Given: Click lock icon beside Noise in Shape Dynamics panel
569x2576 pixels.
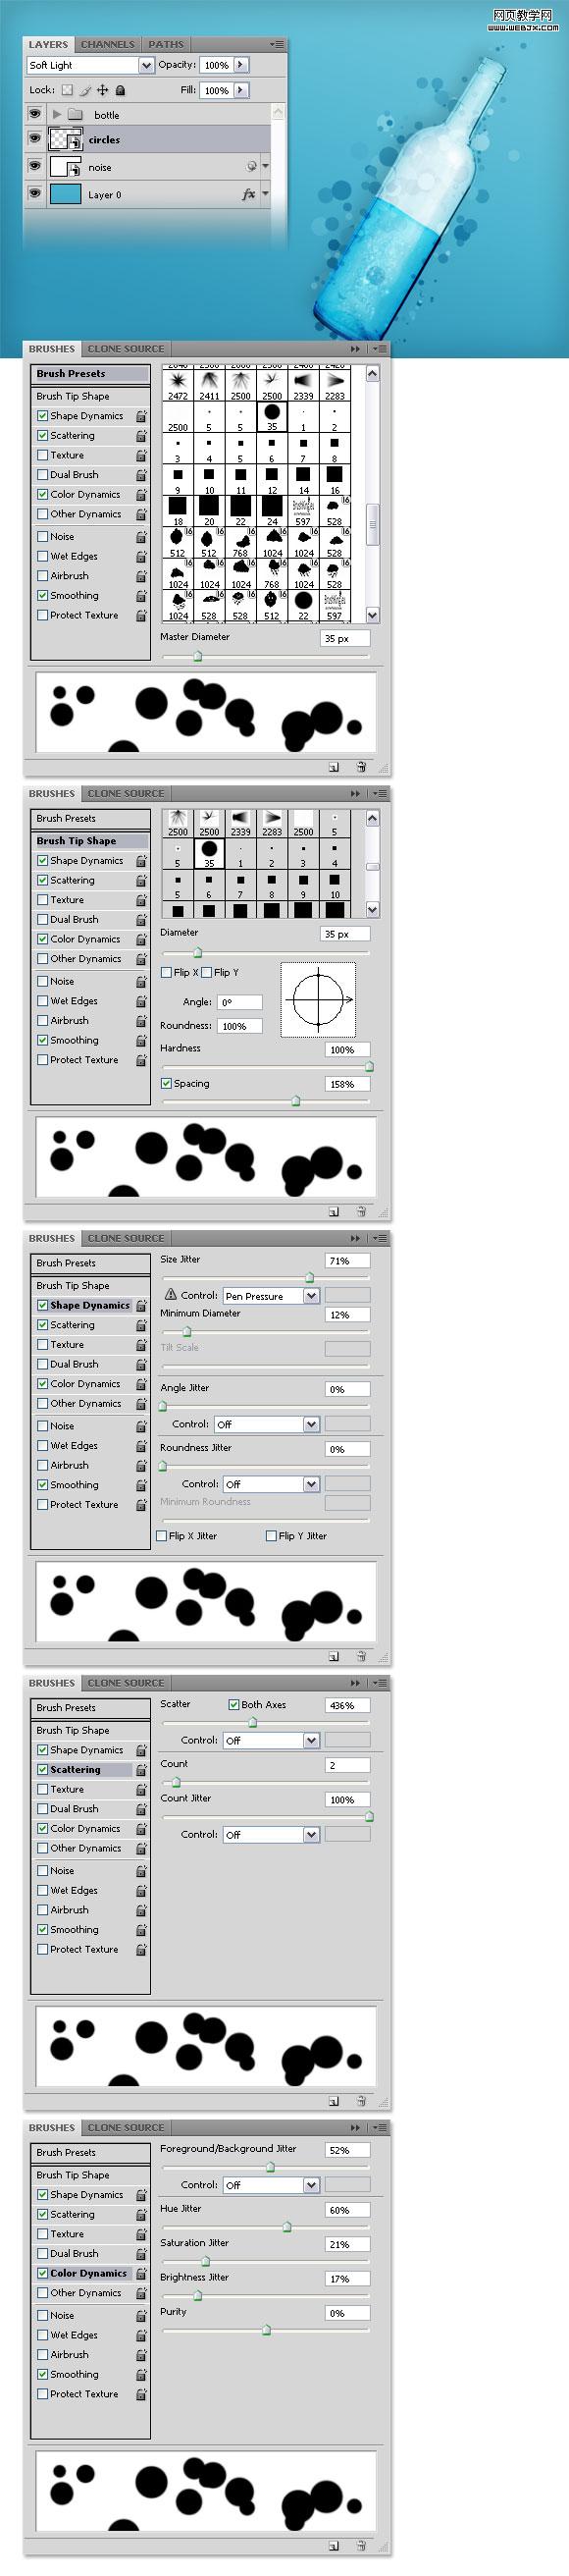Looking at the screenshot, I should 141,1426.
